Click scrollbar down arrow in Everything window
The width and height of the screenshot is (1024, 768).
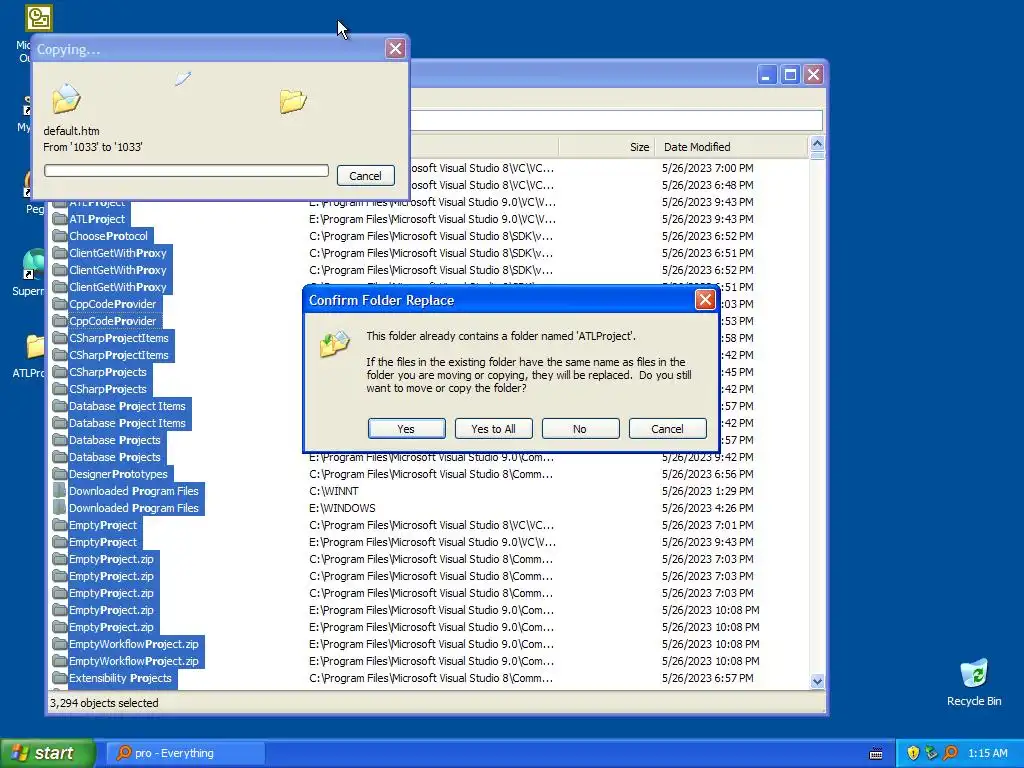pyautogui.click(x=817, y=681)
